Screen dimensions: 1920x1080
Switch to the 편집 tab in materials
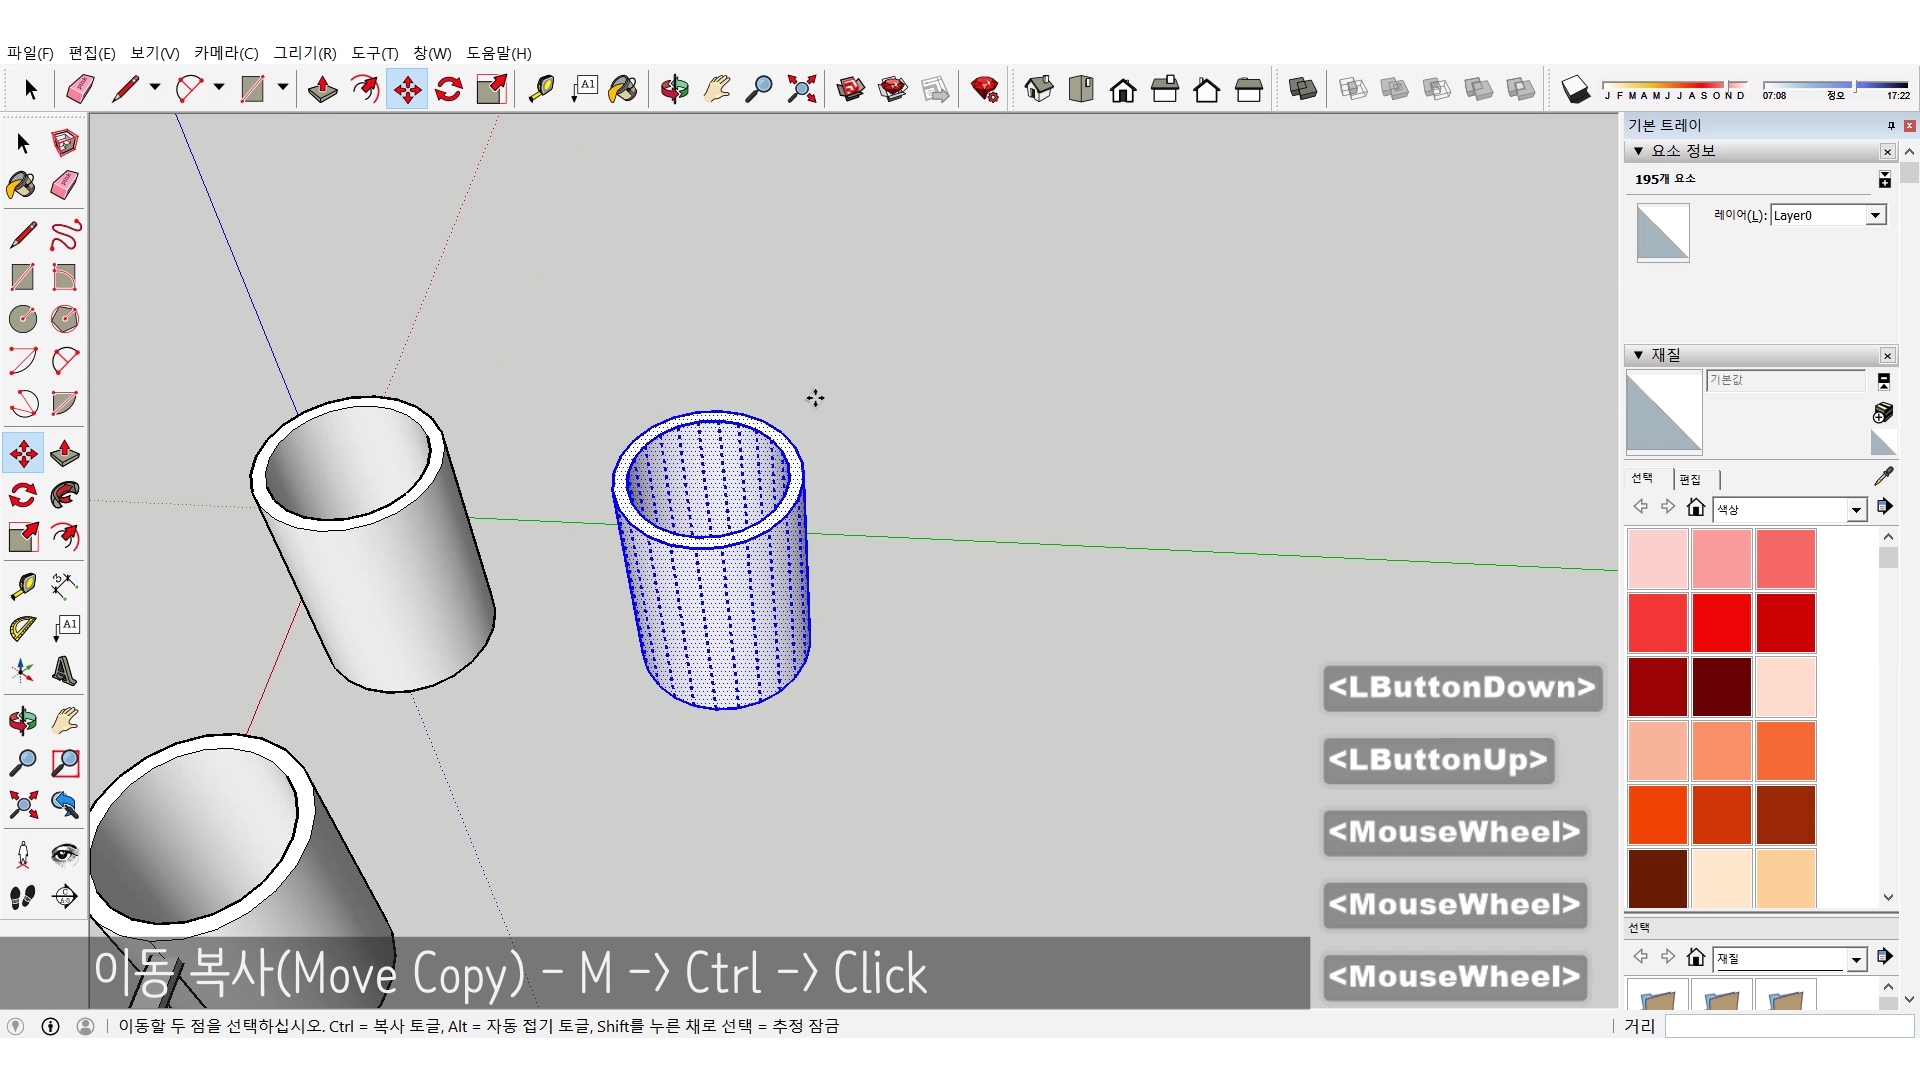click(1690, 479)
